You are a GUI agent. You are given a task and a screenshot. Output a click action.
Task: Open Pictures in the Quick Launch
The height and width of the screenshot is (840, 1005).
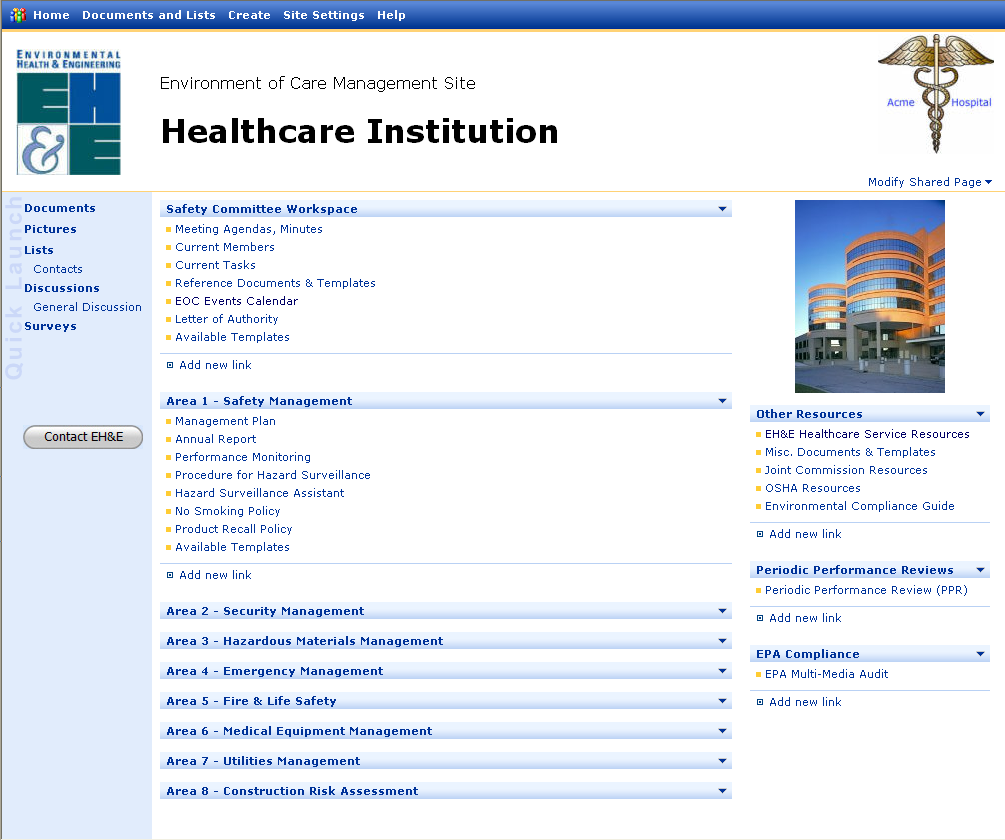click(50, 229)
